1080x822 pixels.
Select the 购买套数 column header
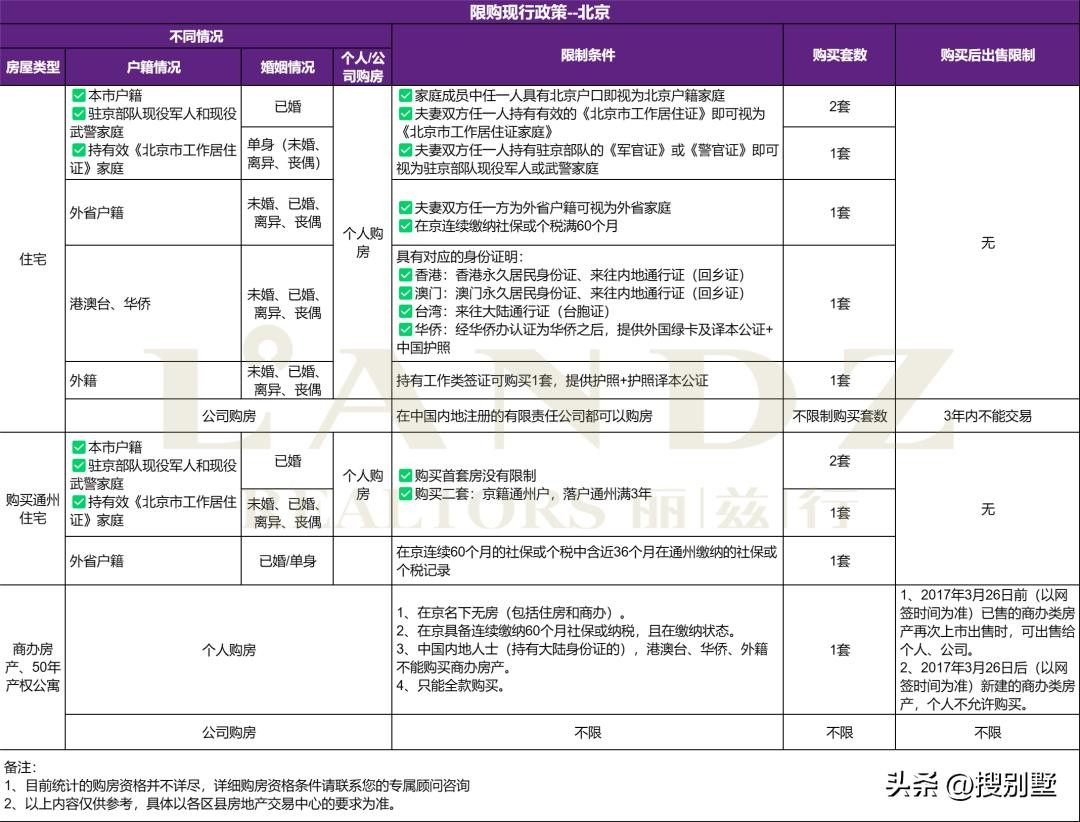pos(839,56)
